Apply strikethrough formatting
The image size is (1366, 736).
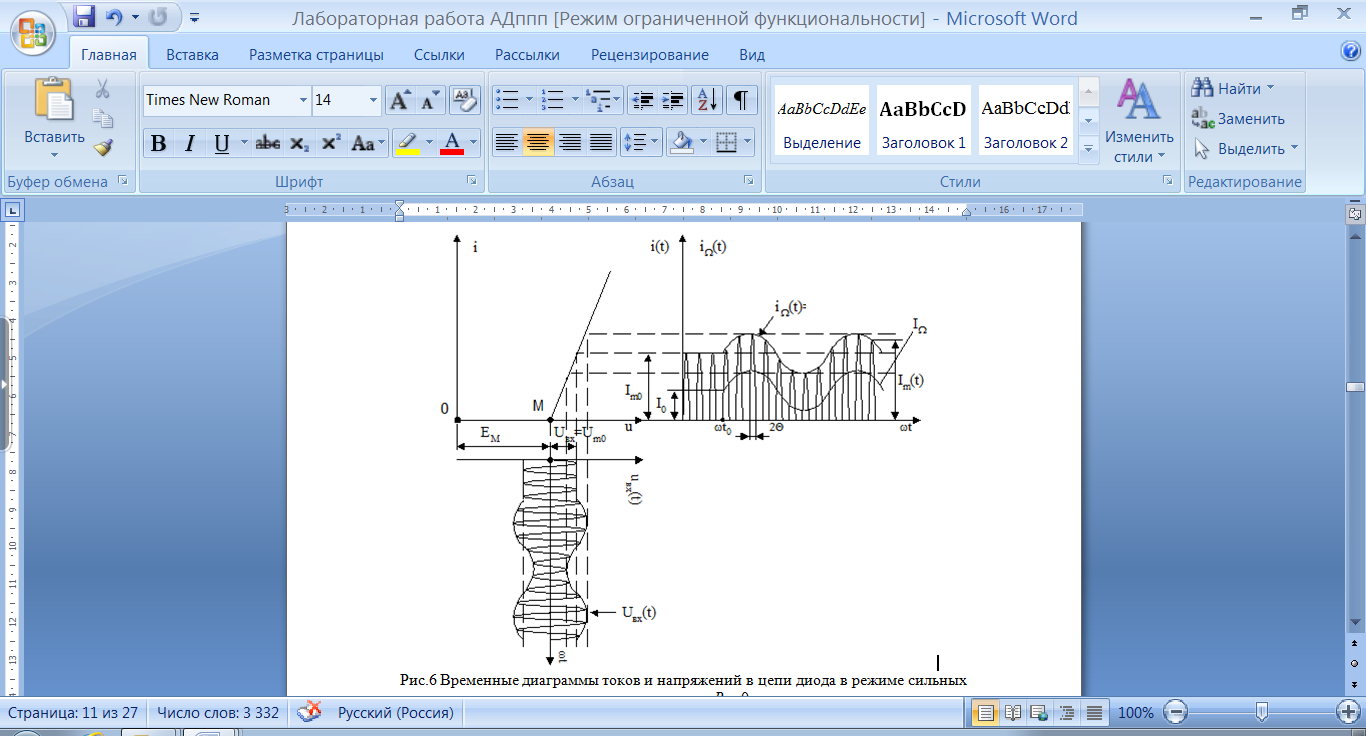267,143
